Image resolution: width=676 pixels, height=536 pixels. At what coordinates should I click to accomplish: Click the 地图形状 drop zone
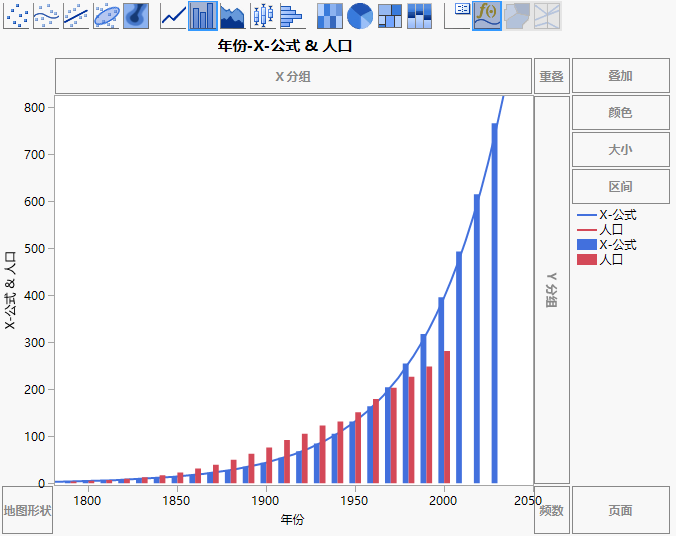click(x=27, y=510)
